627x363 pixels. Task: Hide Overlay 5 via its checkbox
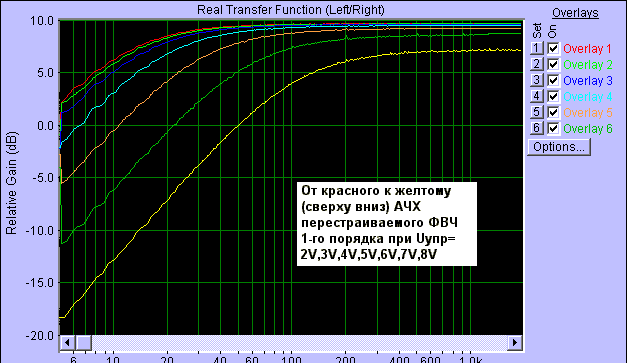tap(553, 113)
